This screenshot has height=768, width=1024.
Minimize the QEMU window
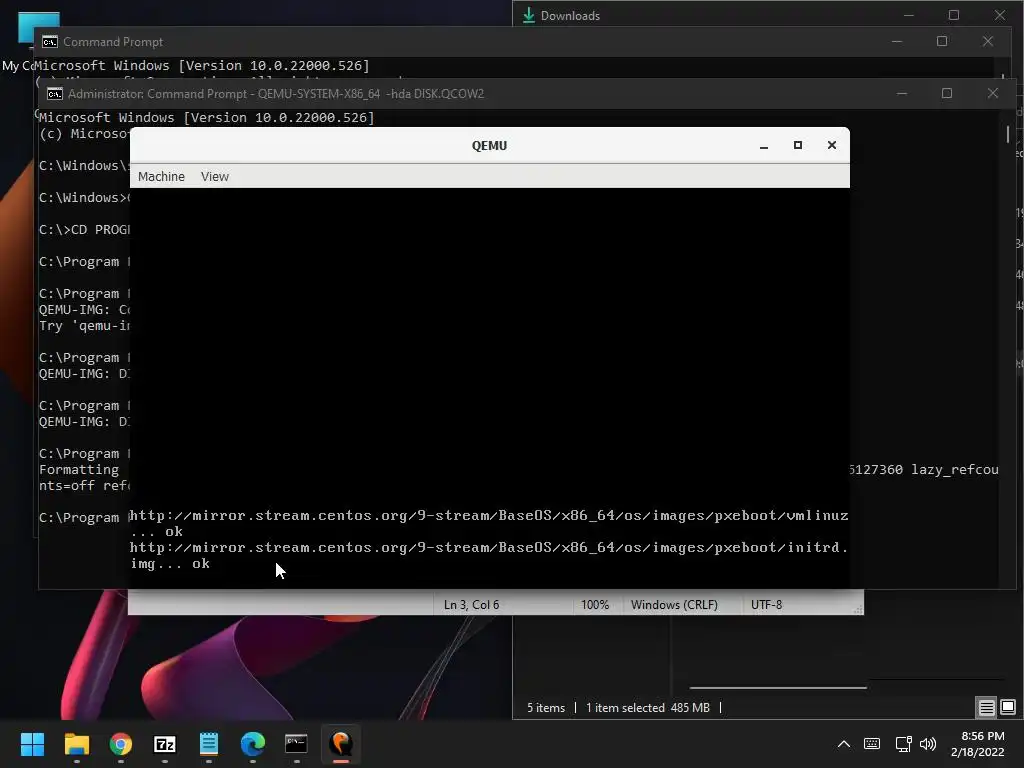tap(763, 146)
